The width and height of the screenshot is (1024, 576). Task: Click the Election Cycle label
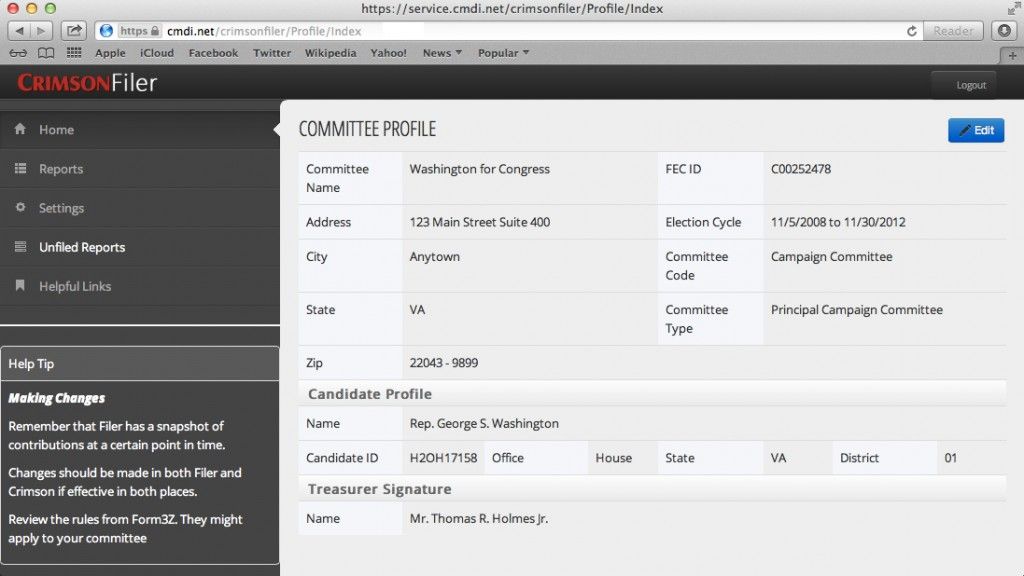tap(703, 222)
